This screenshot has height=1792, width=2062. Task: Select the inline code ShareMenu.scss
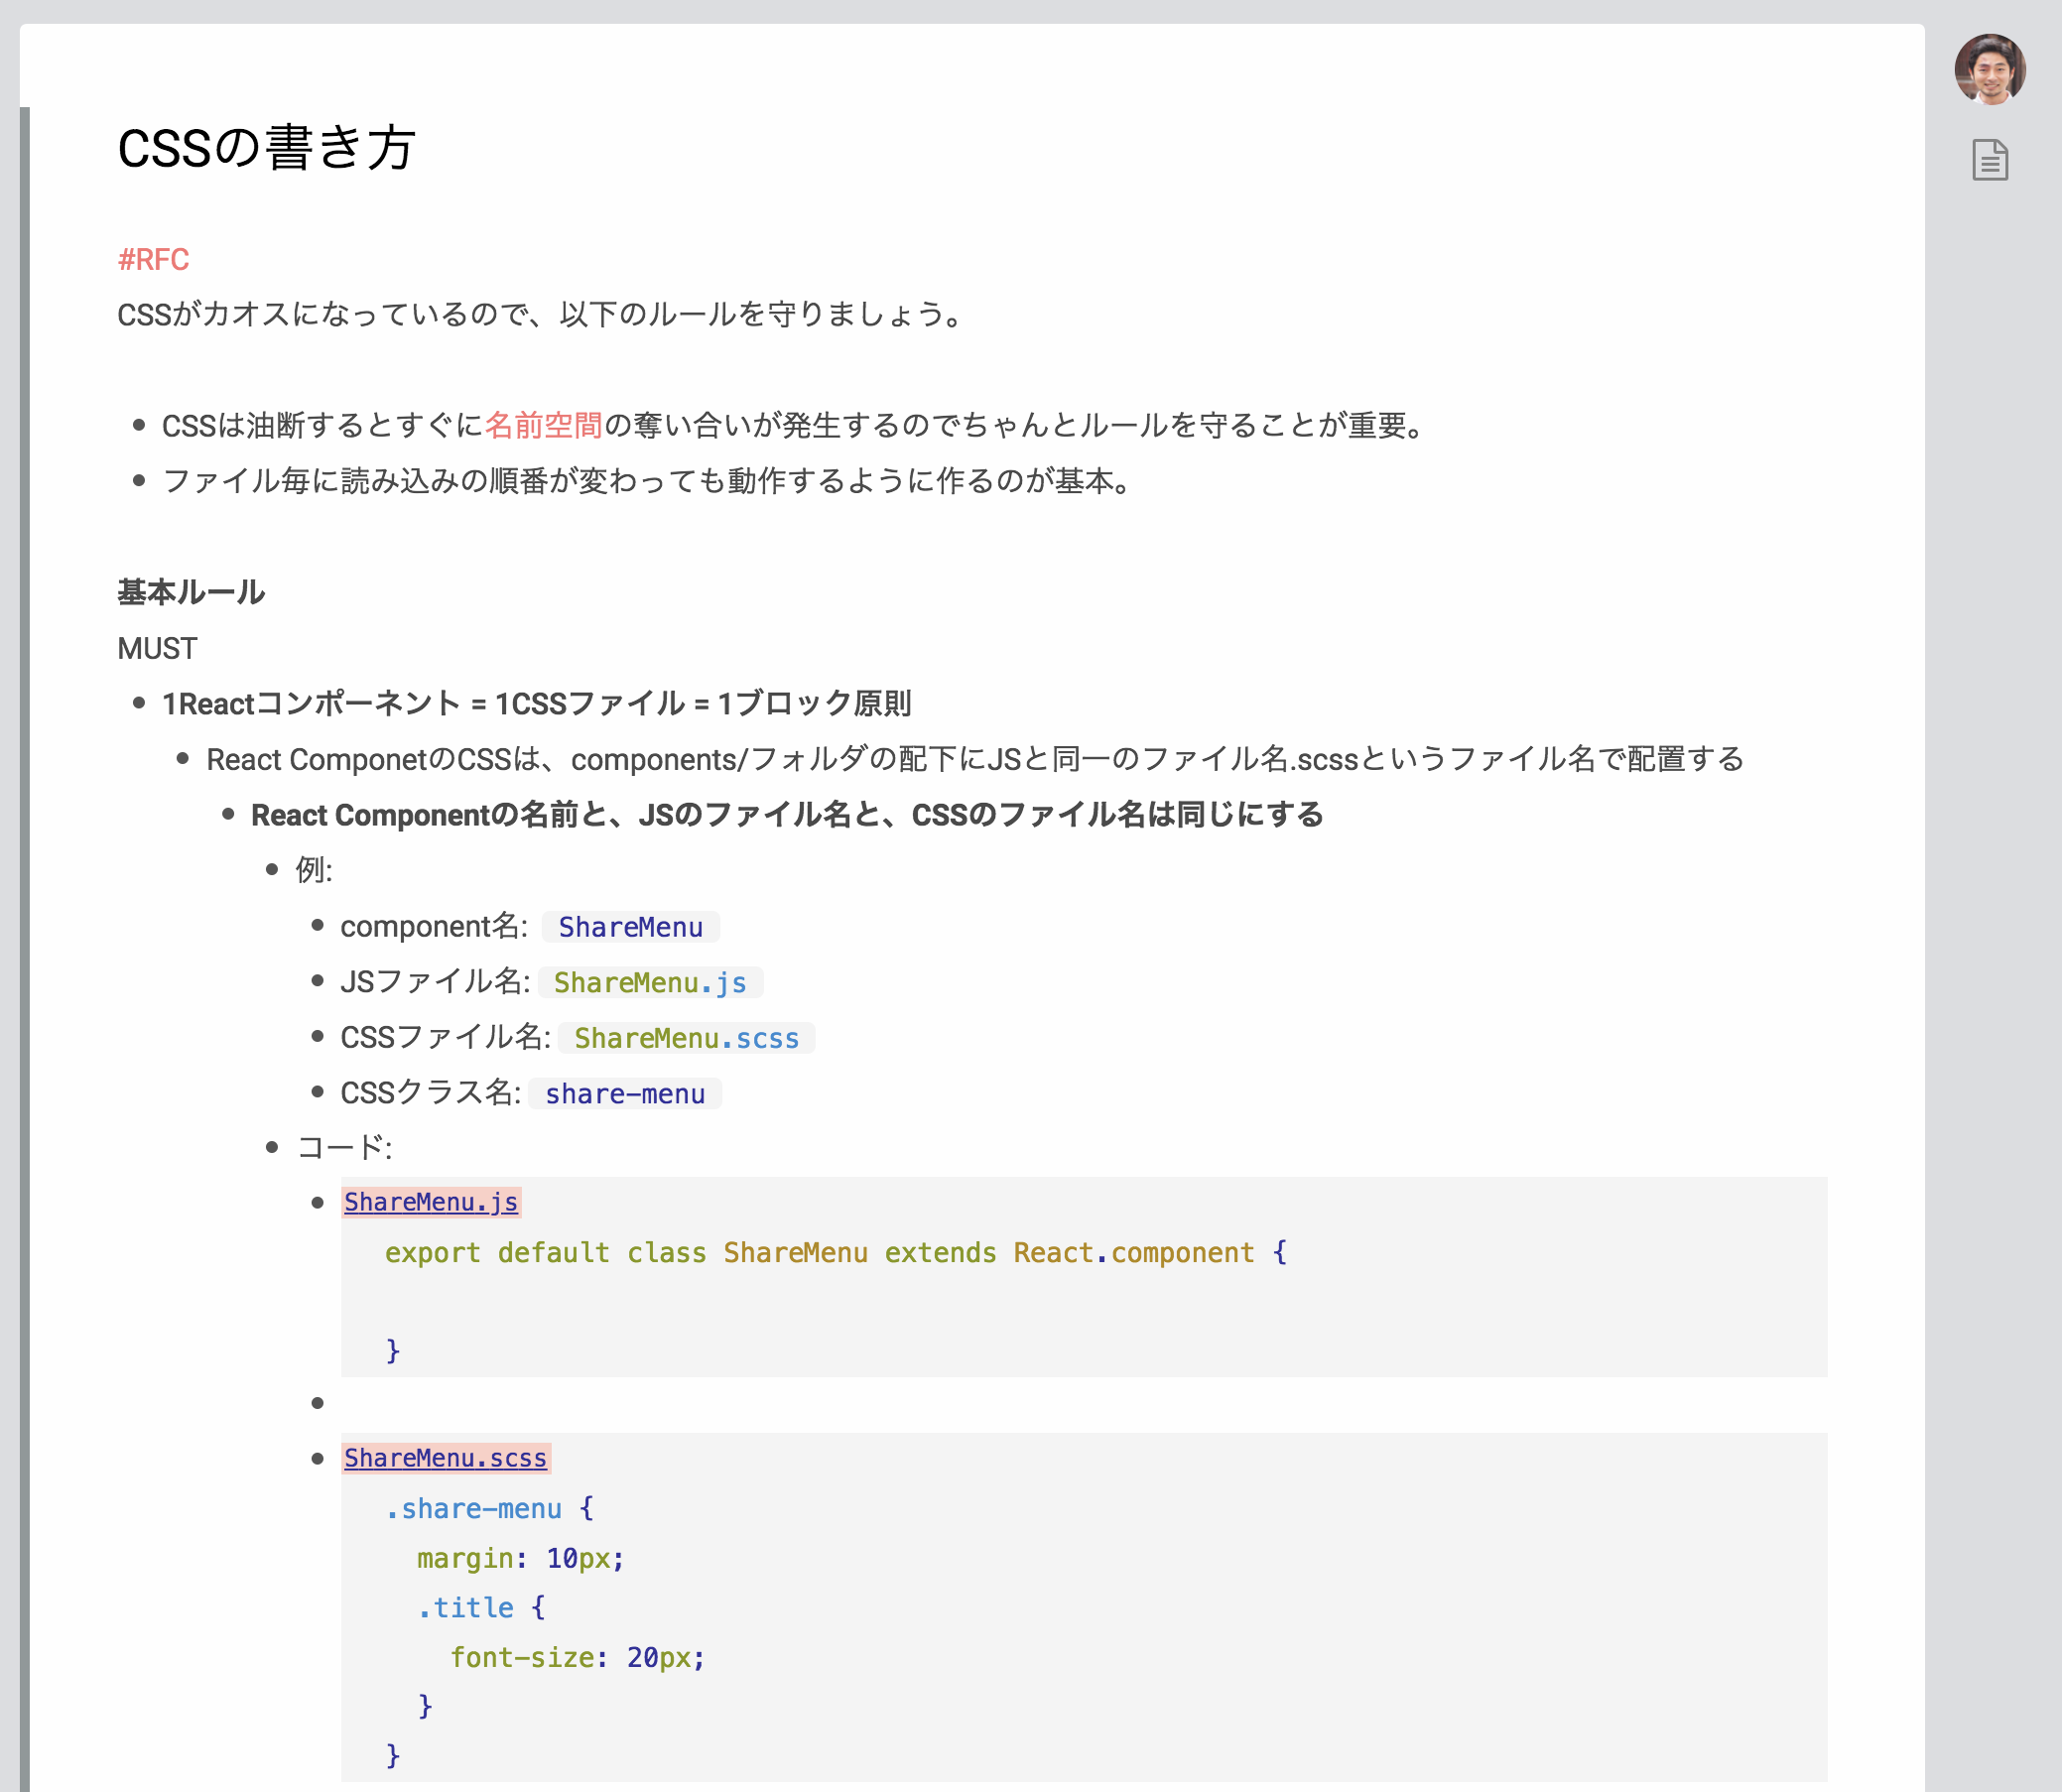[686, 1038]
